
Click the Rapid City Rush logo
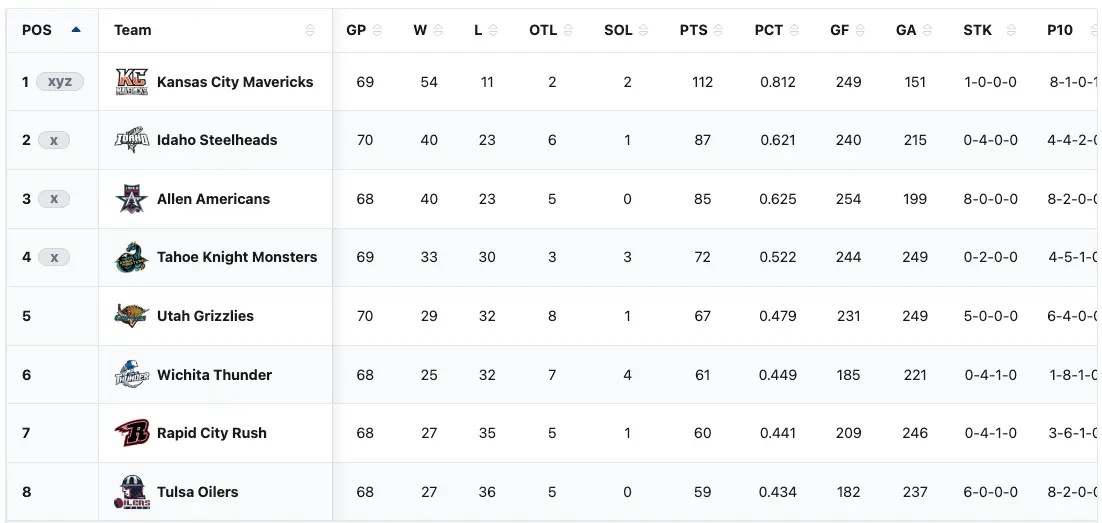tap(132, 433)
